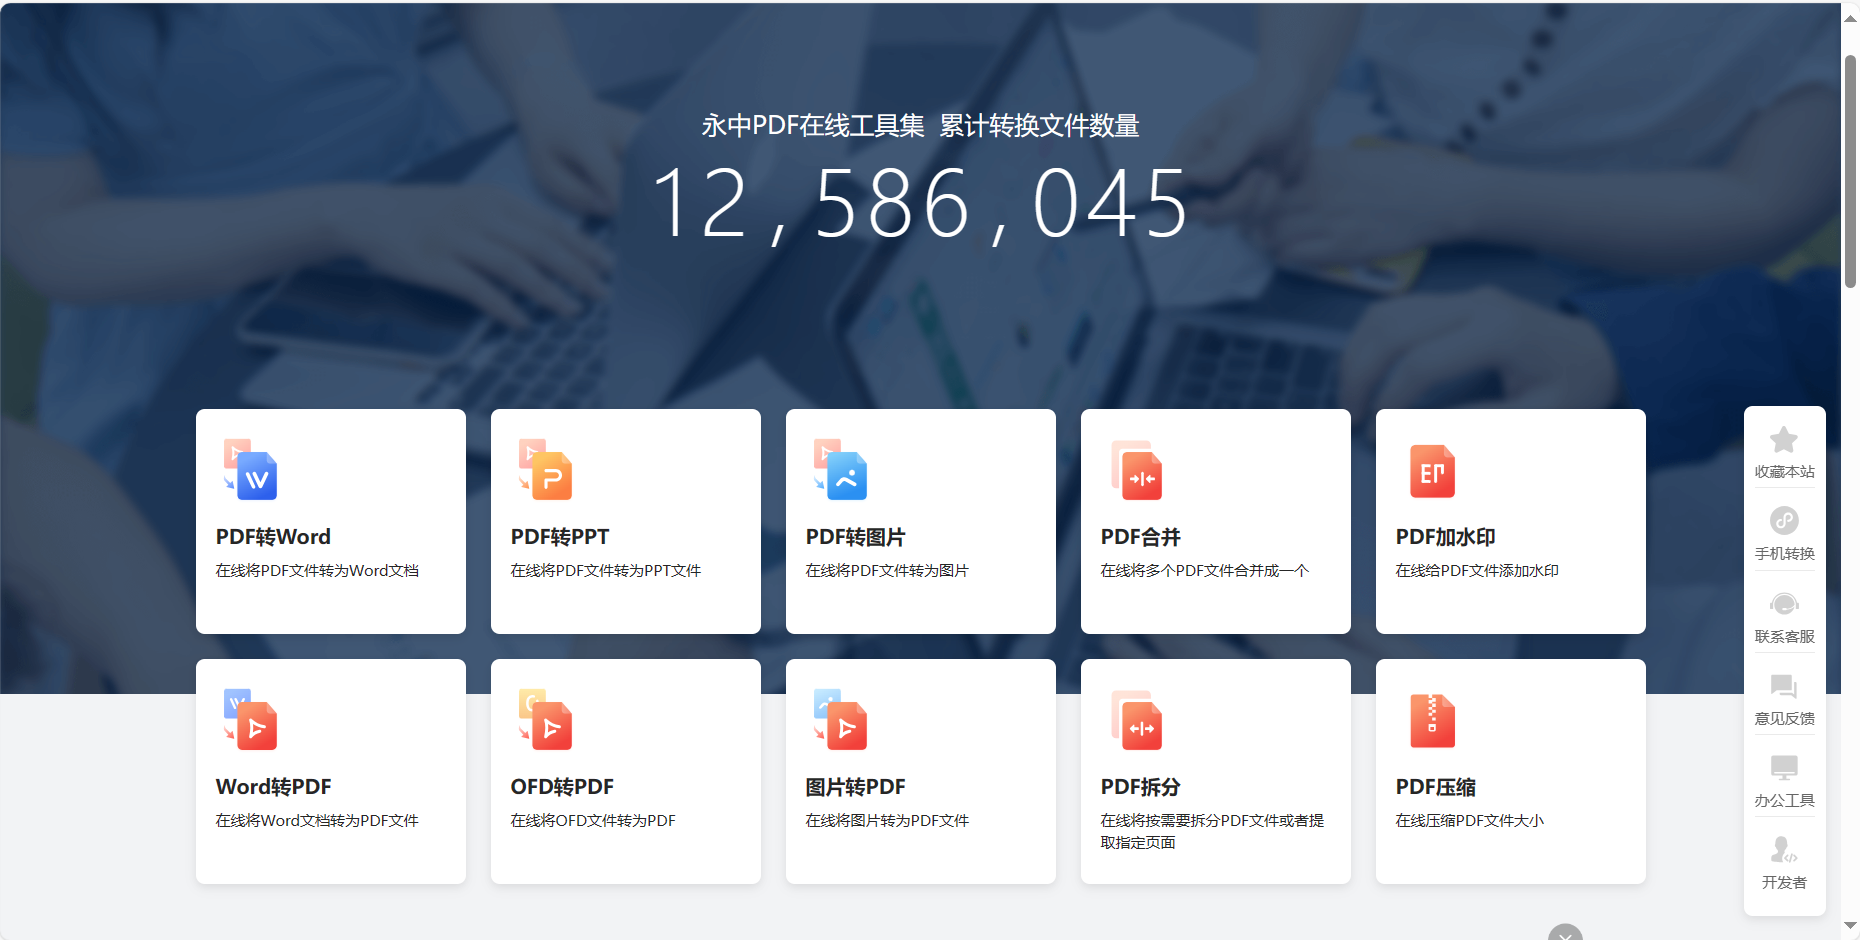Bookmark site via 收藏本站 star

tap(1784, 441)
